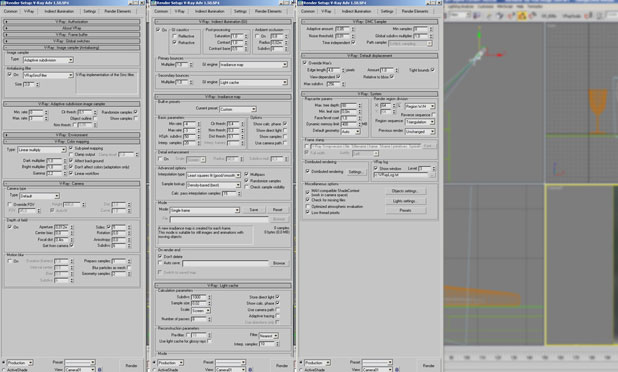618x372 pixels.
Task: Click the yellow highlighted icon in main toolbar
Action: point(521,16)
